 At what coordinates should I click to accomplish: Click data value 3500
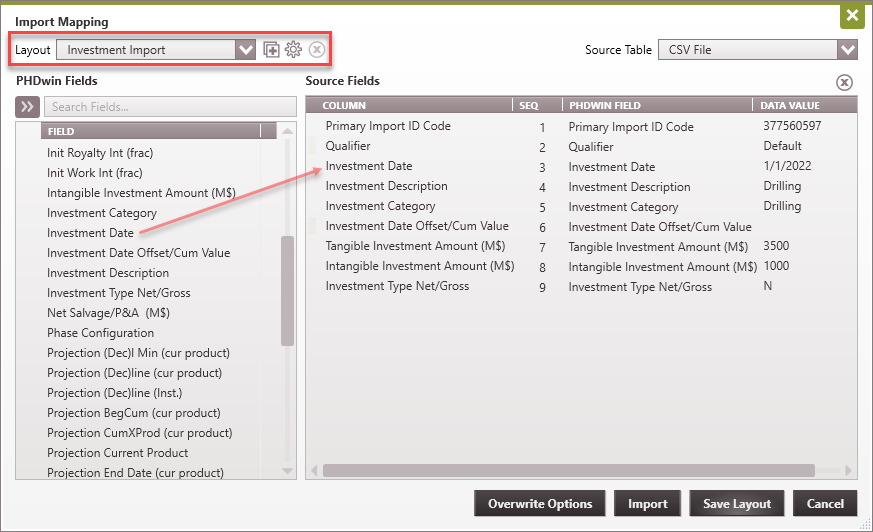(776, 246)
